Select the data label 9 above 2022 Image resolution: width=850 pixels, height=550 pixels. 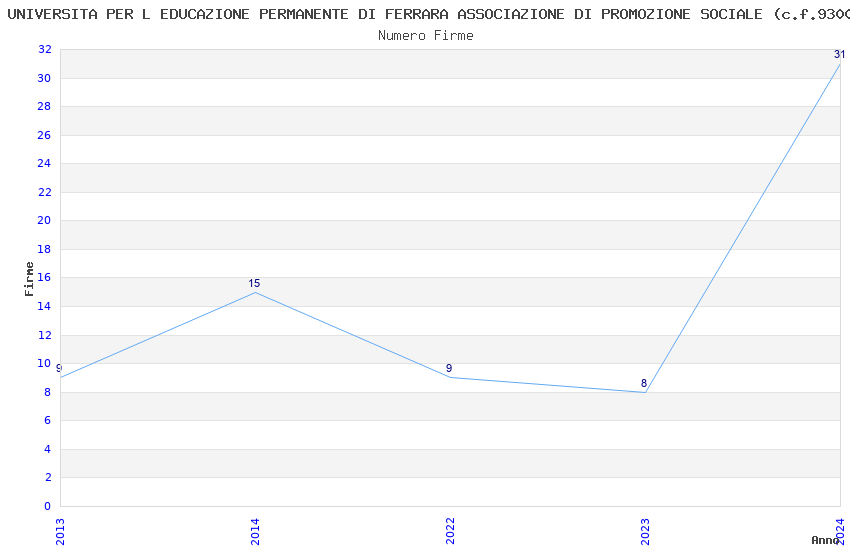coord(449,368)
